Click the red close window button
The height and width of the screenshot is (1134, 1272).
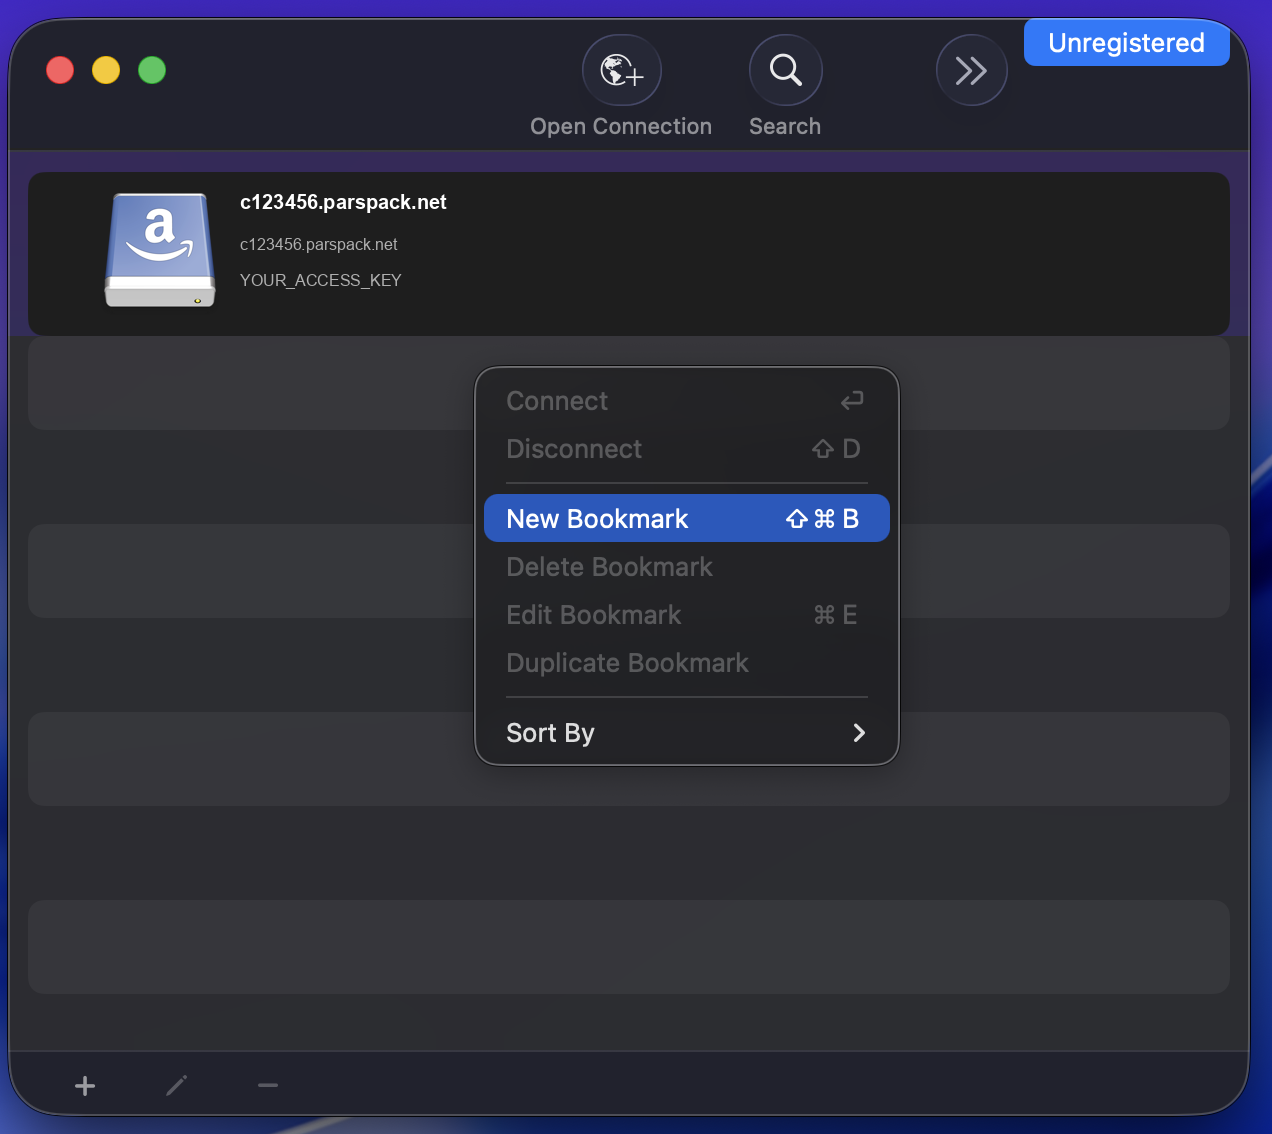pos(60,70)
